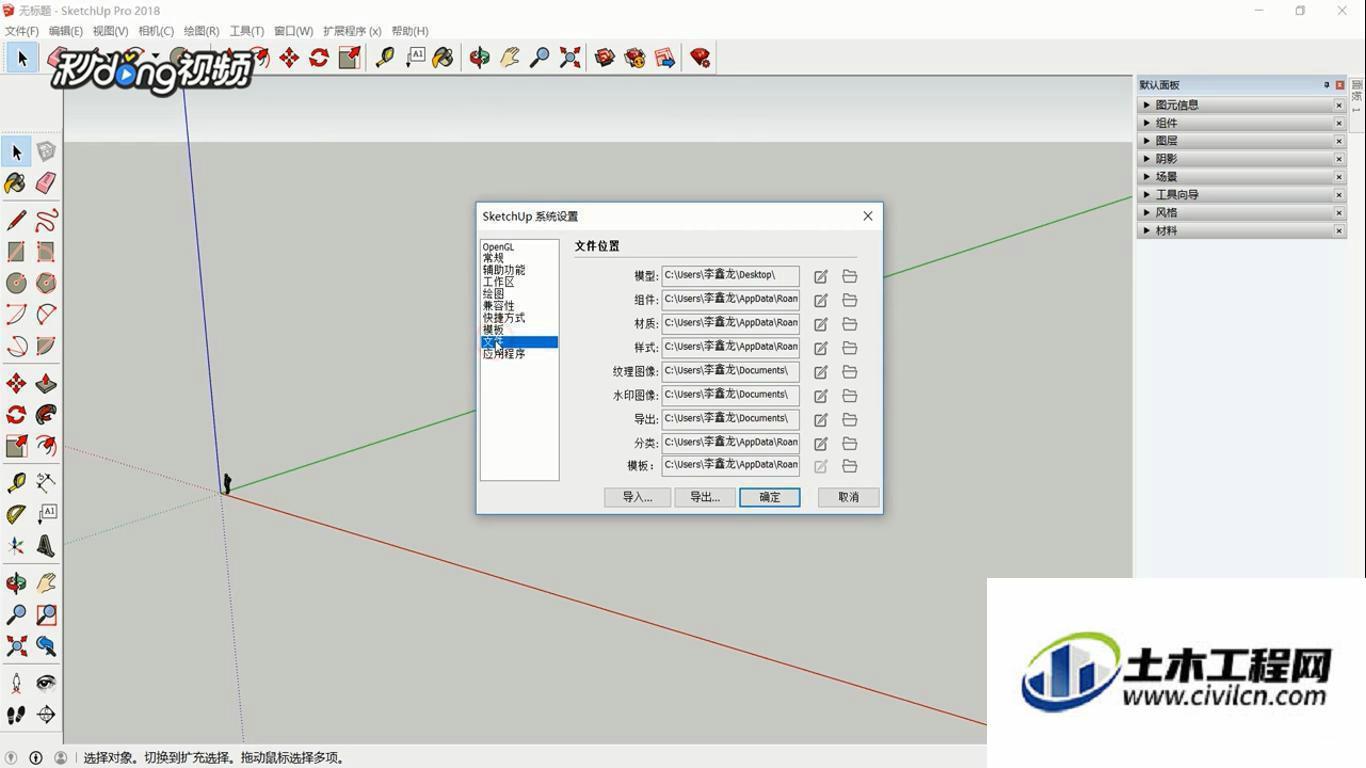This screenshot has height=768, width=1366.
Task: Browse folder for 纹理图像 path
Action: pos(850,372)
